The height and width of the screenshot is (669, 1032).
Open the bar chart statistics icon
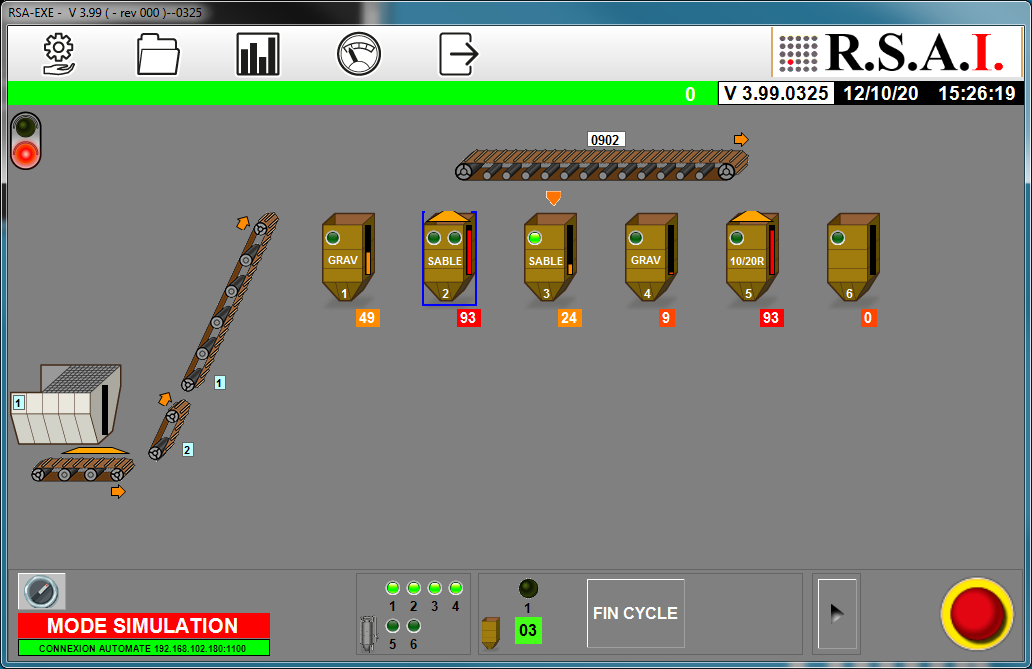258,54
